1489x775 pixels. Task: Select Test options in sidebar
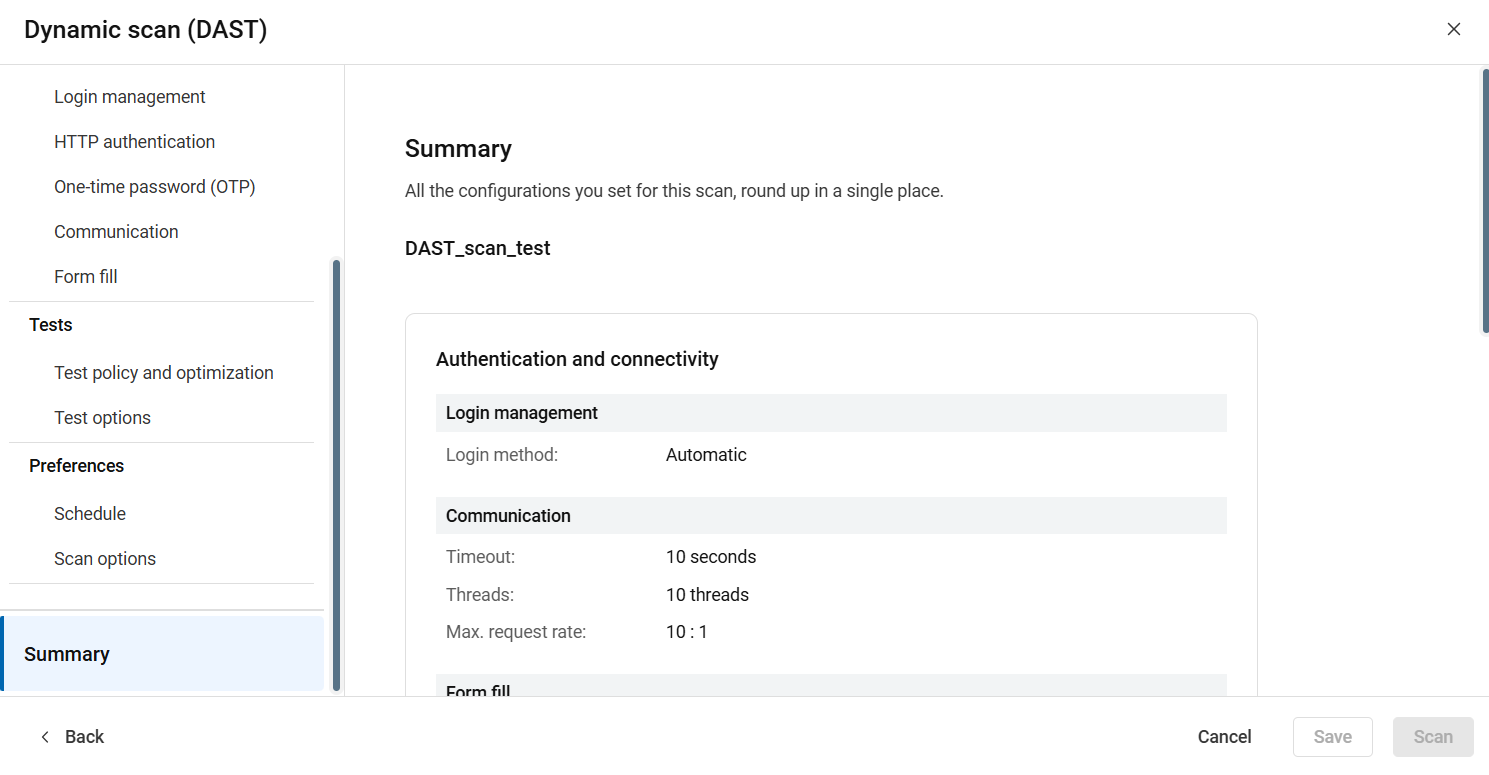pos(102,418)
